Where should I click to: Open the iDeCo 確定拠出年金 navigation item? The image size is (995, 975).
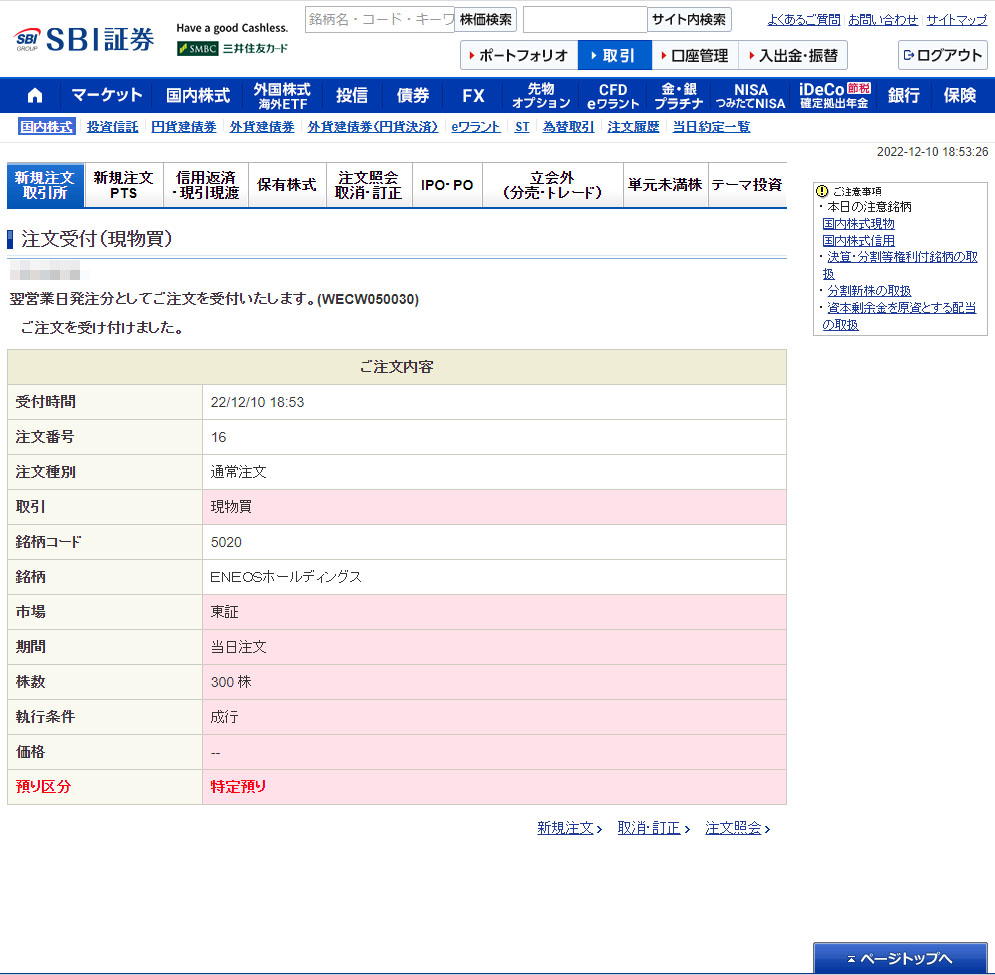point(834,96)
